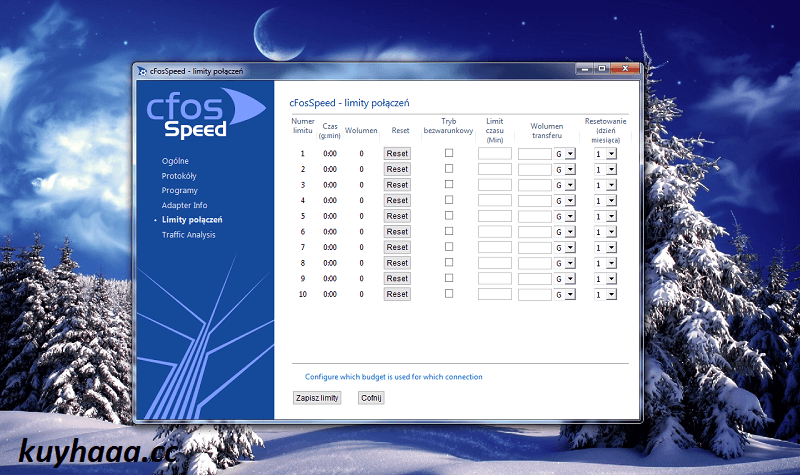Screen dimensions: 800x475
Task: Reset limit number 8
Action: pos(397,263)
